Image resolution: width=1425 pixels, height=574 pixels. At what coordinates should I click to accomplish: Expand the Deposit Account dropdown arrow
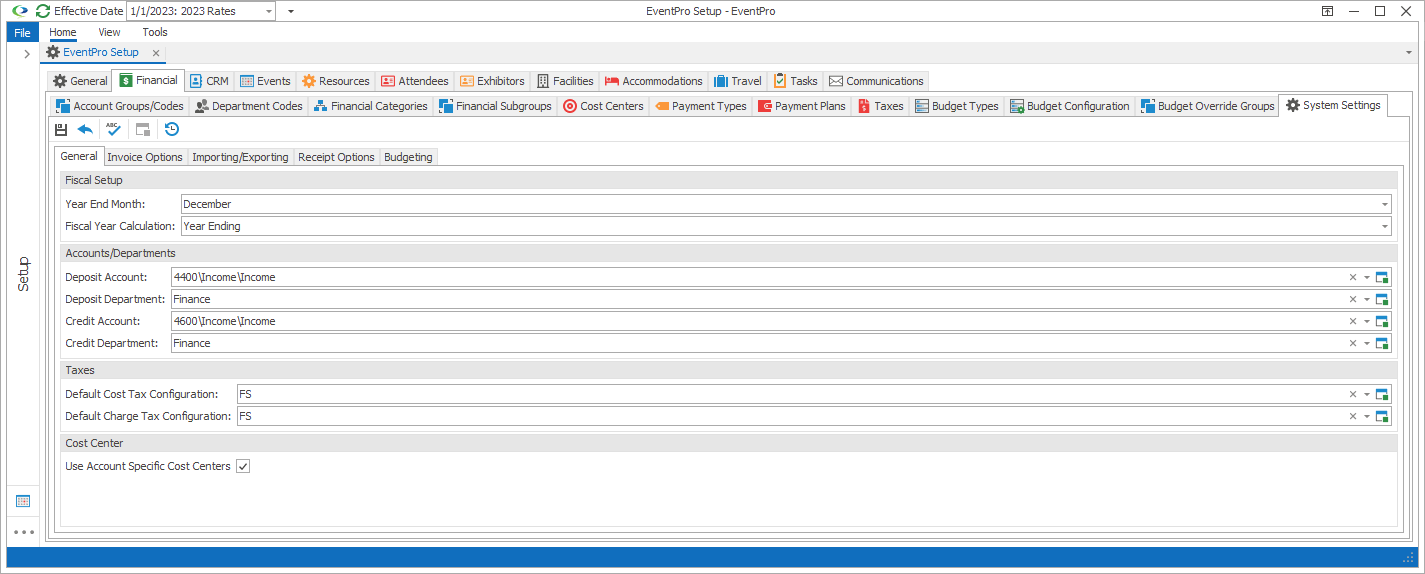1367,277
